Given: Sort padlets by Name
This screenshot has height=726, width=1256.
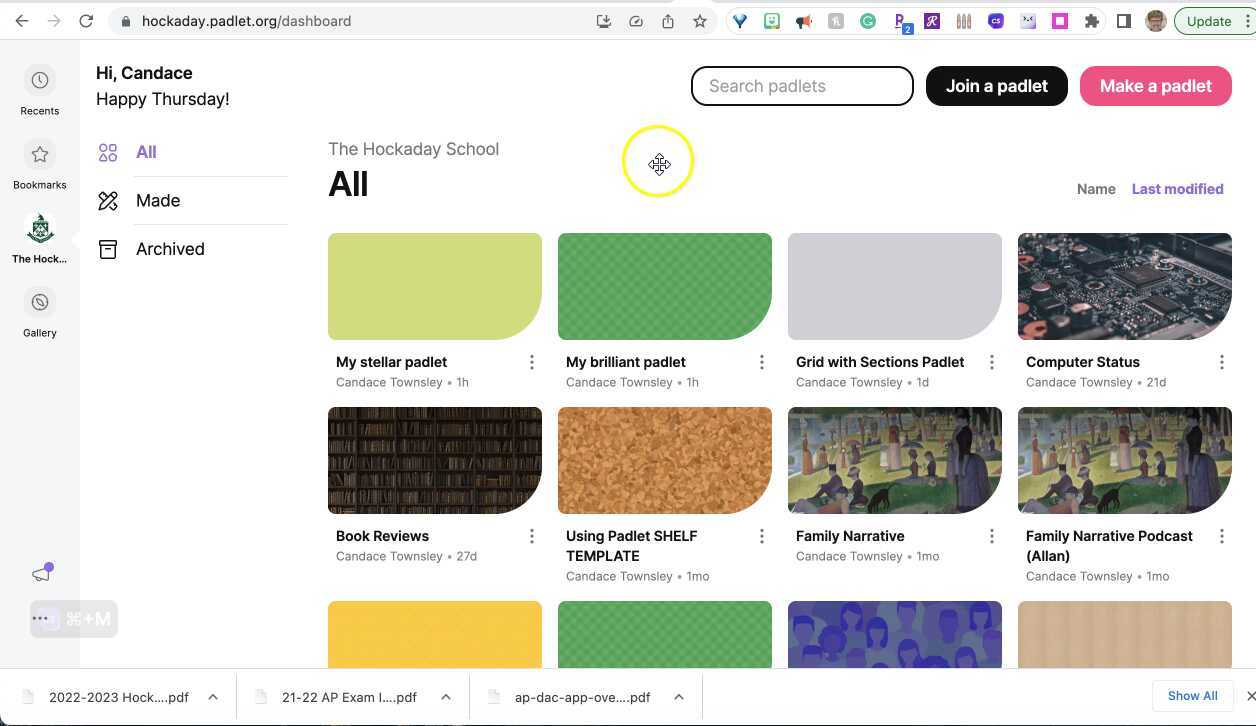Looking at the screenshot, I should pos(1095,189).
